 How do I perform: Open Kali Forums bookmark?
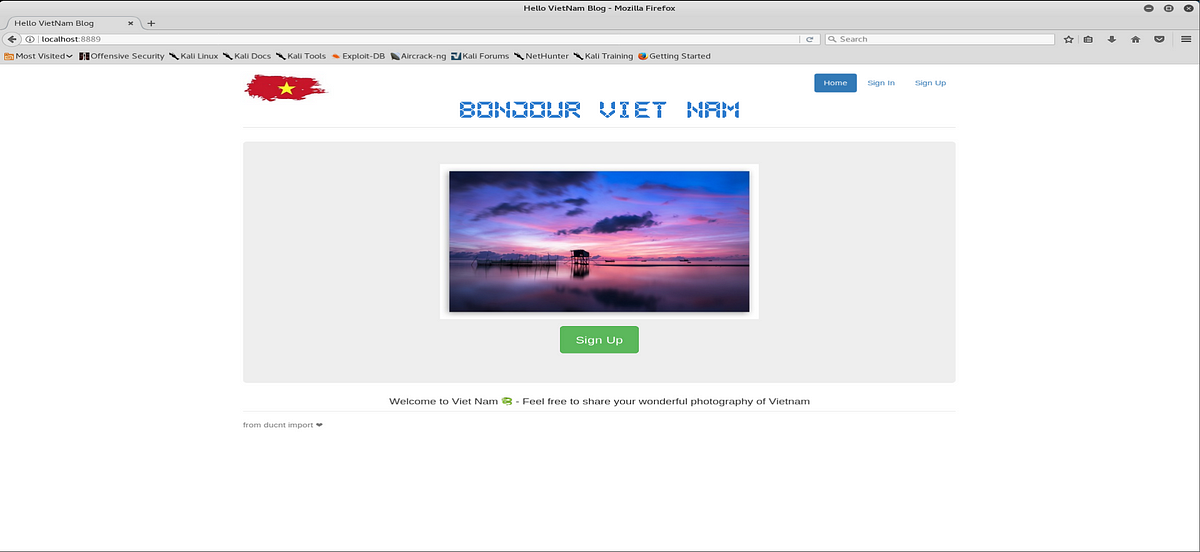click(480, 56)
